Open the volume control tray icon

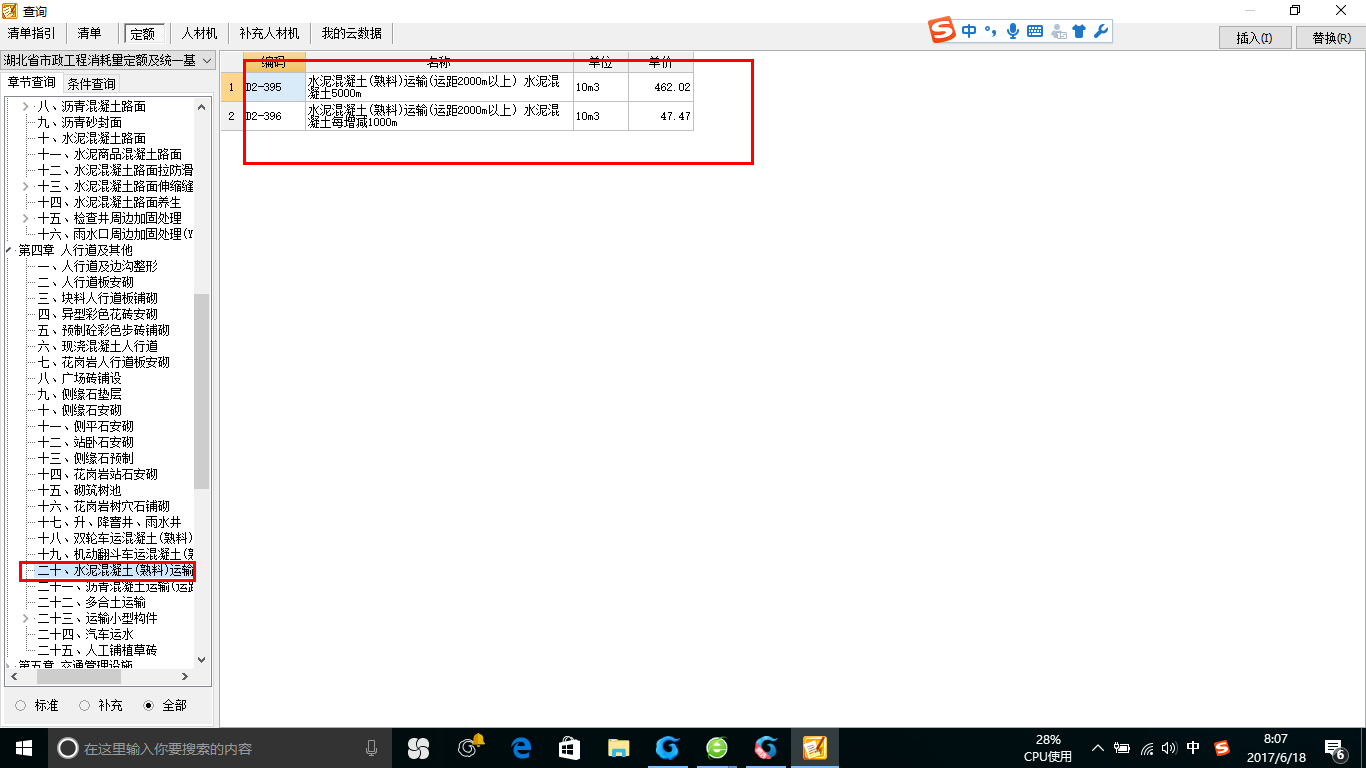click(x=1169, y=748)
